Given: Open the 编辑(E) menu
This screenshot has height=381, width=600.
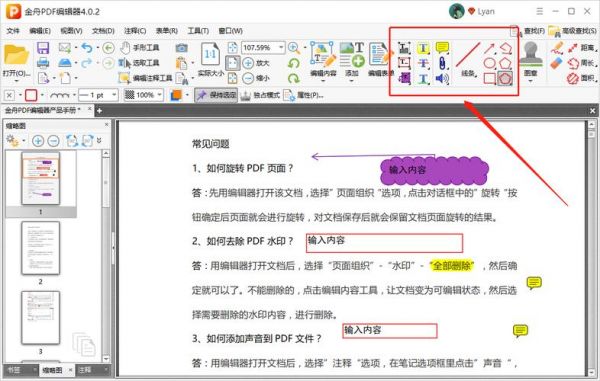Looking at the screenshot, I should click(40, 31).
